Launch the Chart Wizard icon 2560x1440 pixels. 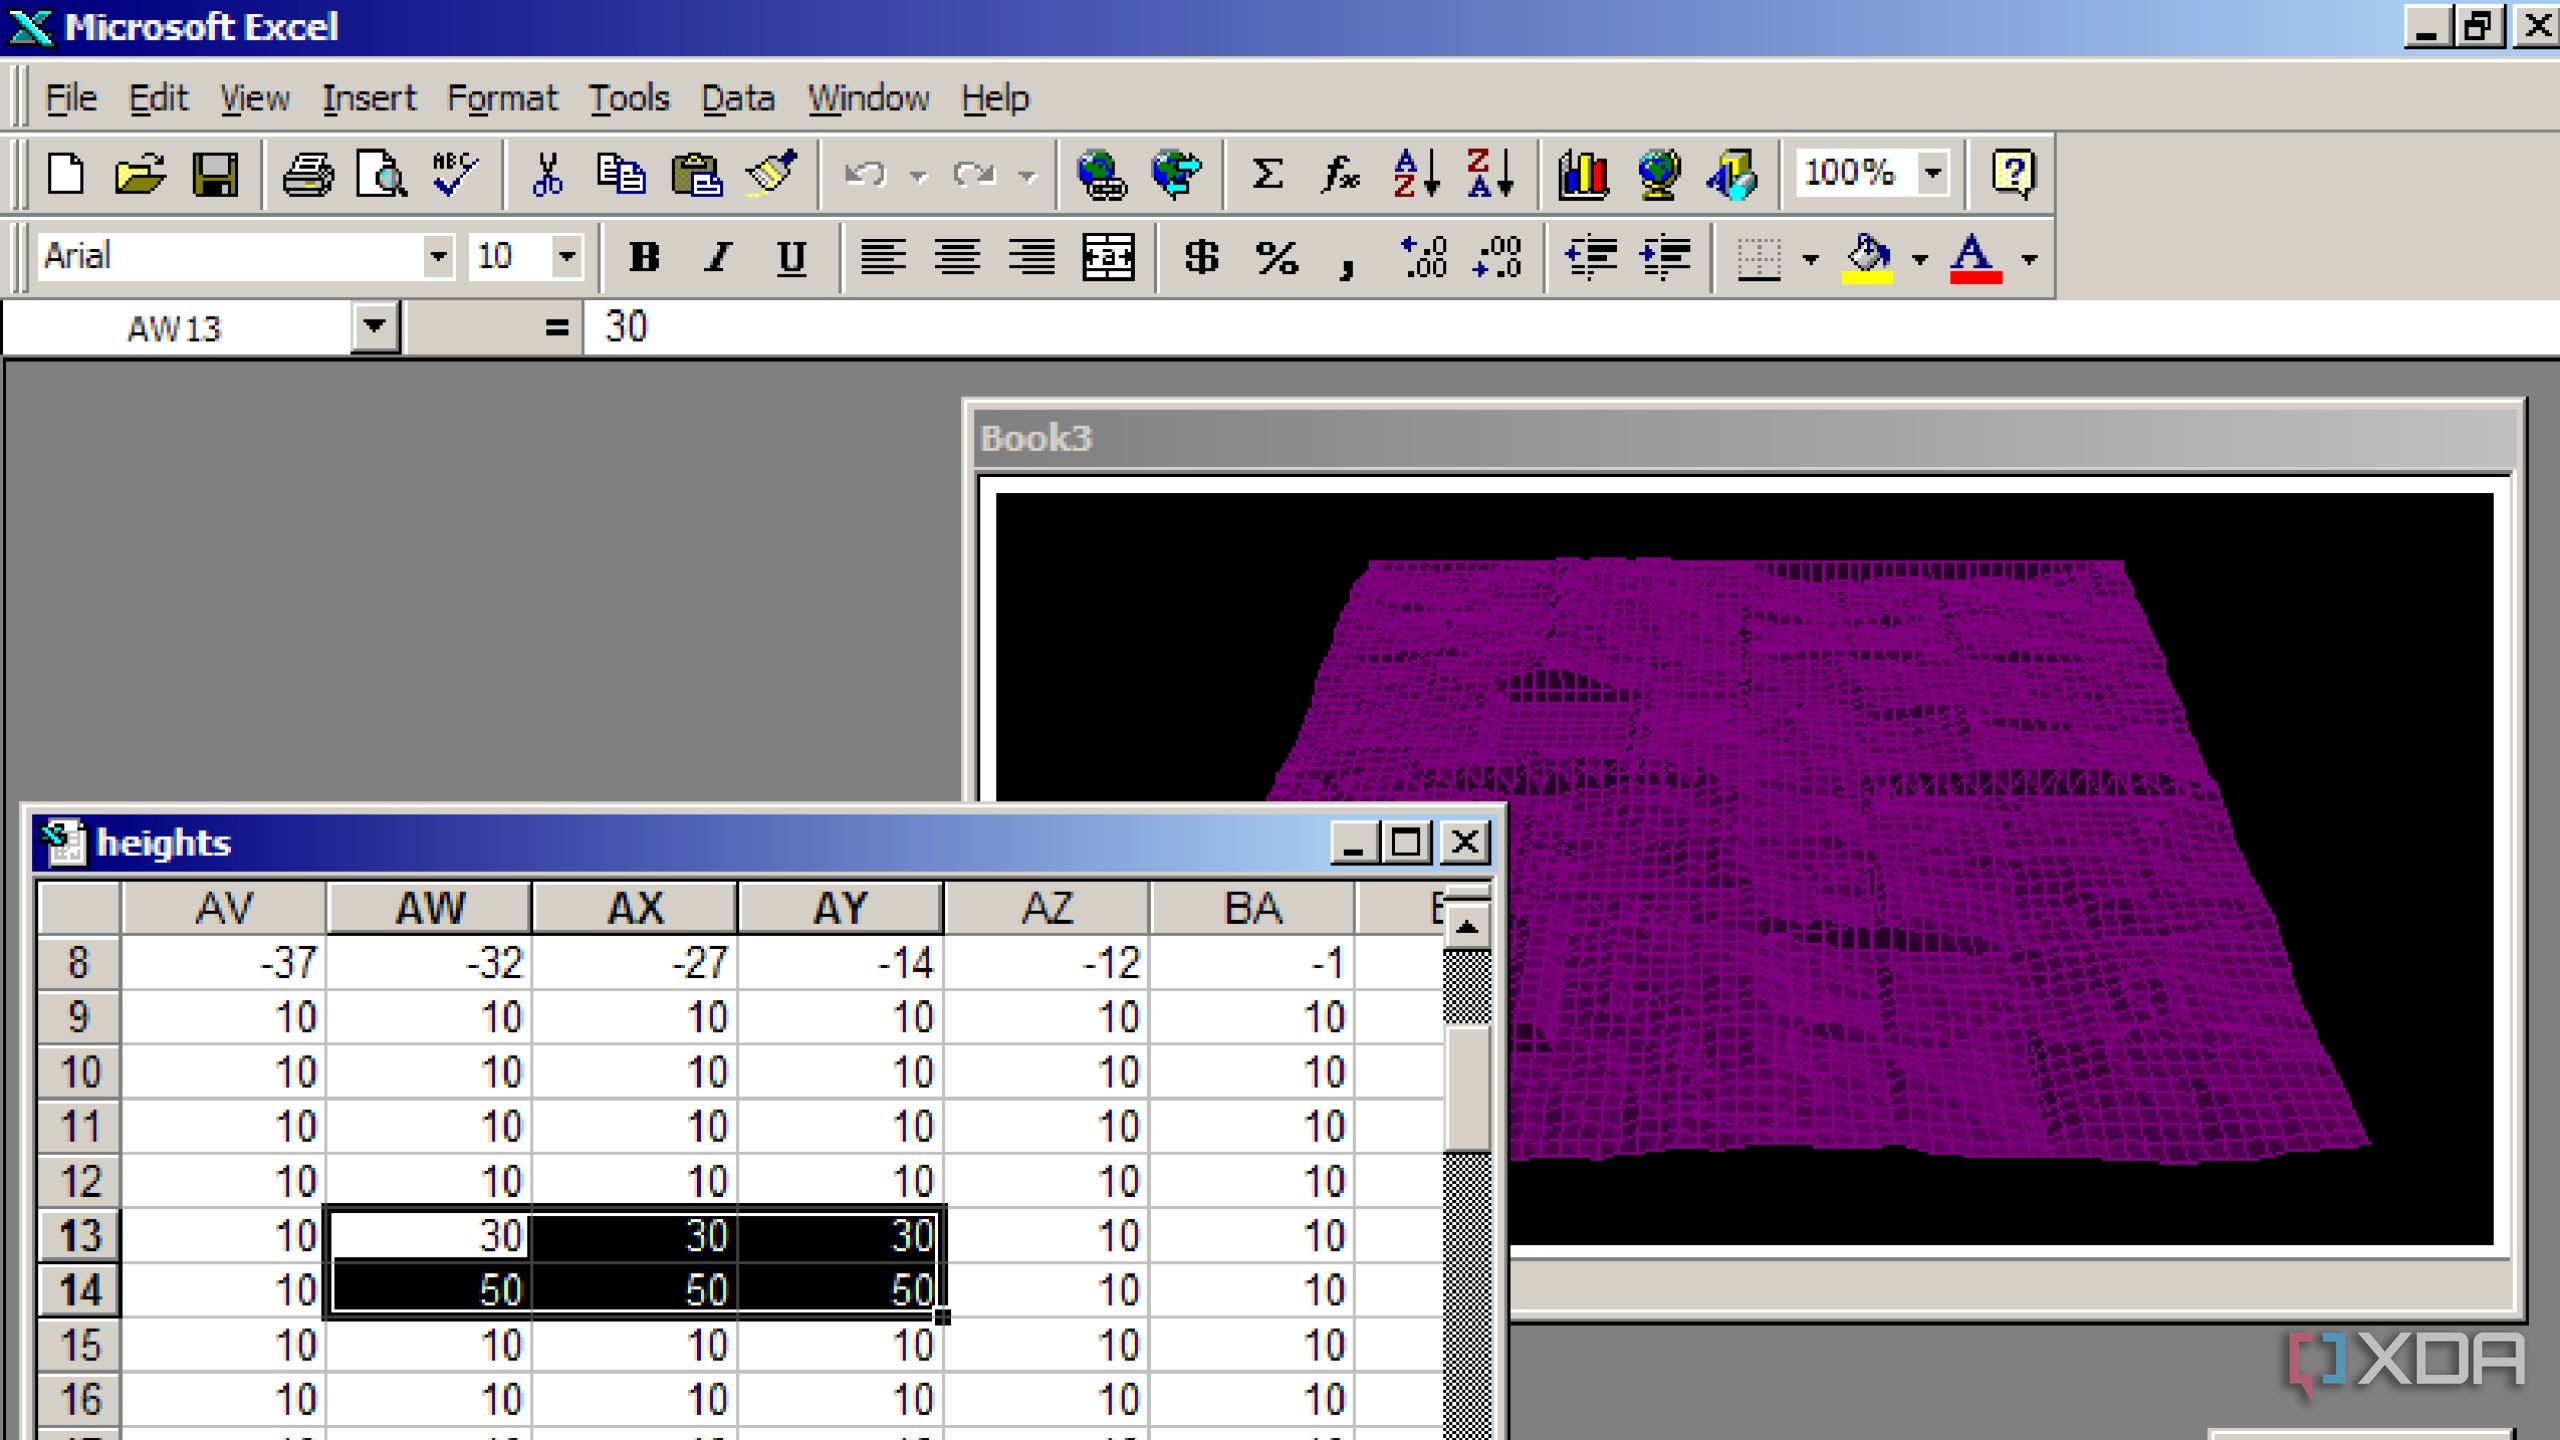[1583, 175]
